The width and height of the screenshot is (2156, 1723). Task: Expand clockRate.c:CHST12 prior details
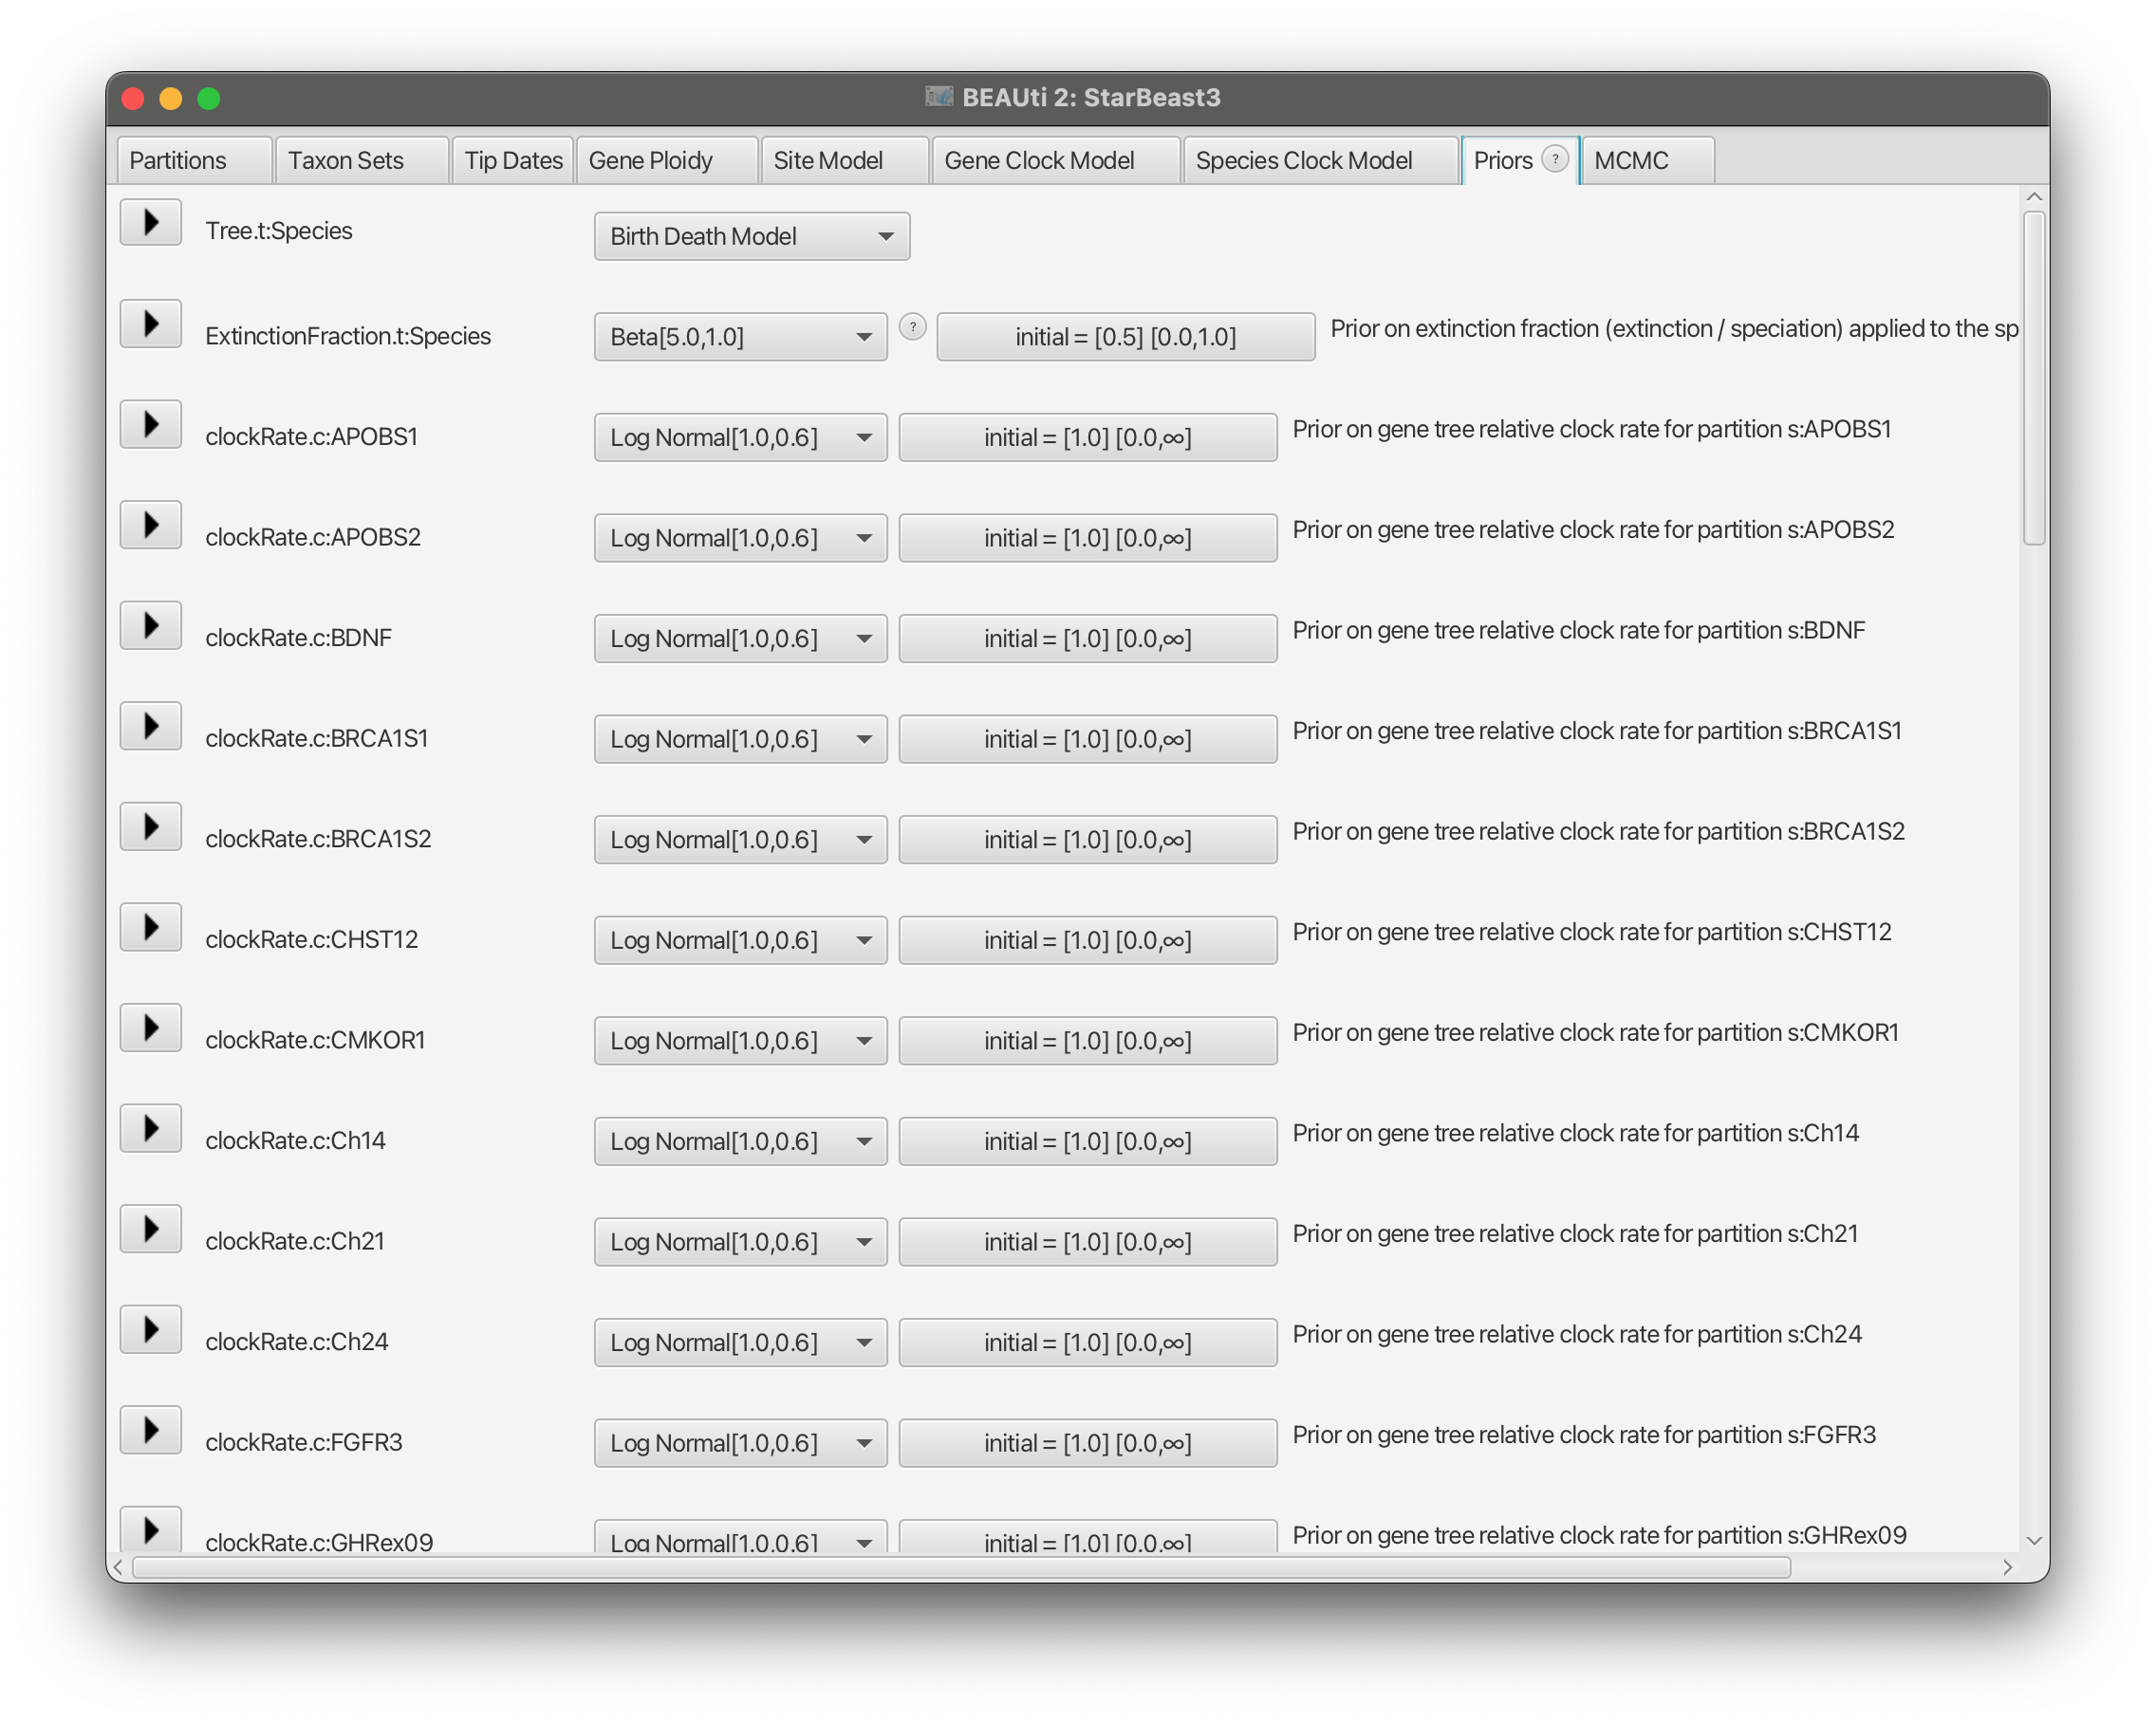tap(151, 927)
